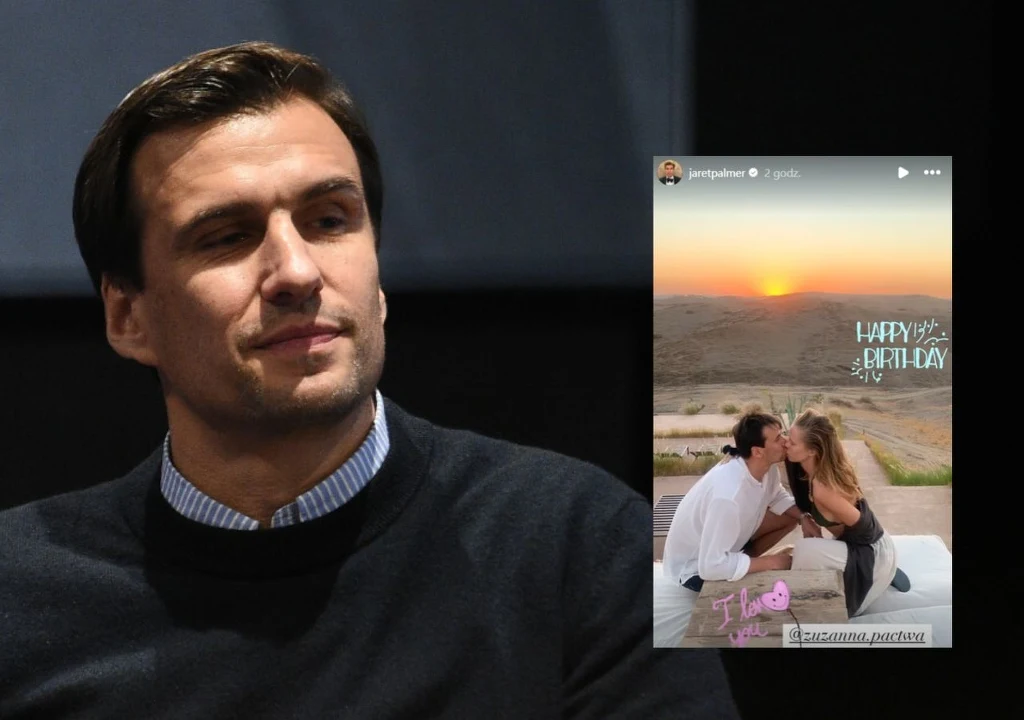
Task: Open the @zuzanna.pactwa mention tag
Action: click(857, 635)
